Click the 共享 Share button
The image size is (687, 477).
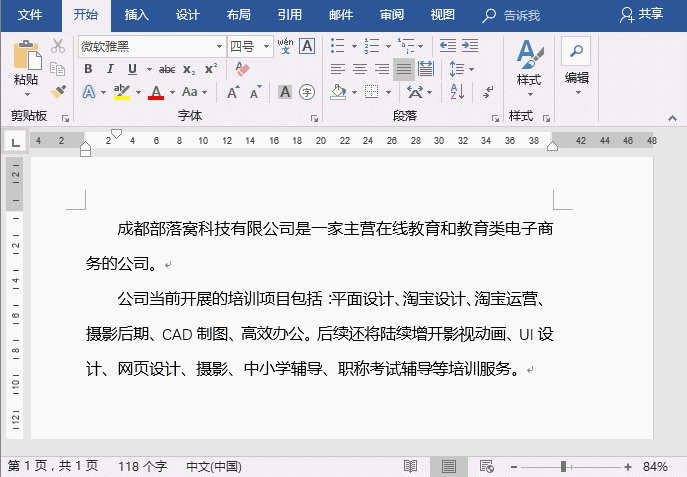pos(641,14)
